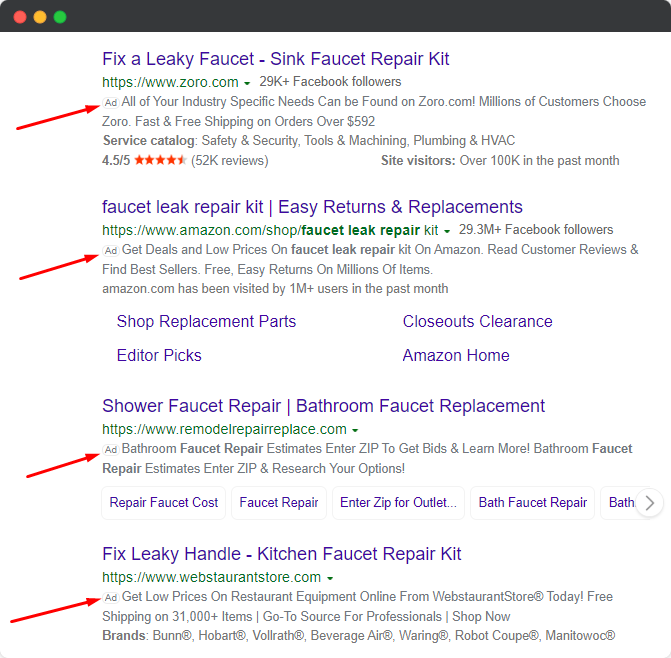
Task: Click the green maximize window button
Action: click(60, 17)
